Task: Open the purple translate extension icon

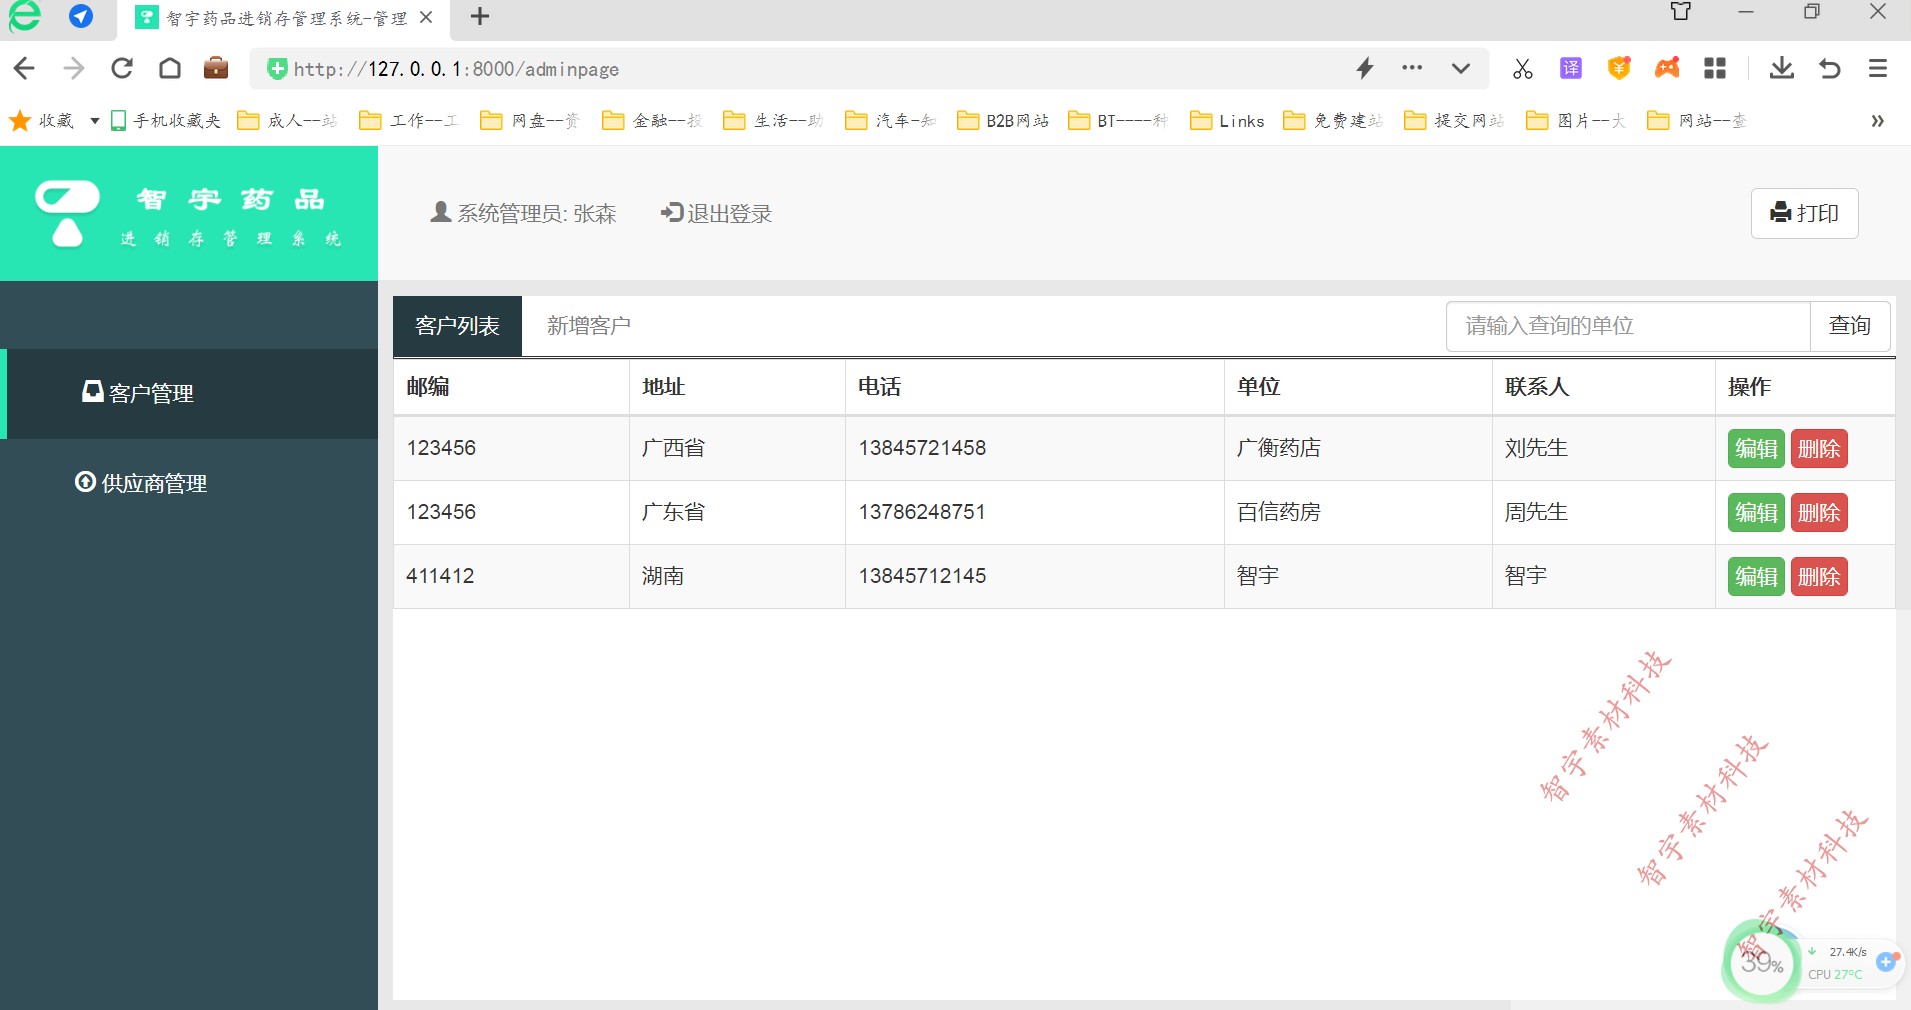Action: (1571, 68)
